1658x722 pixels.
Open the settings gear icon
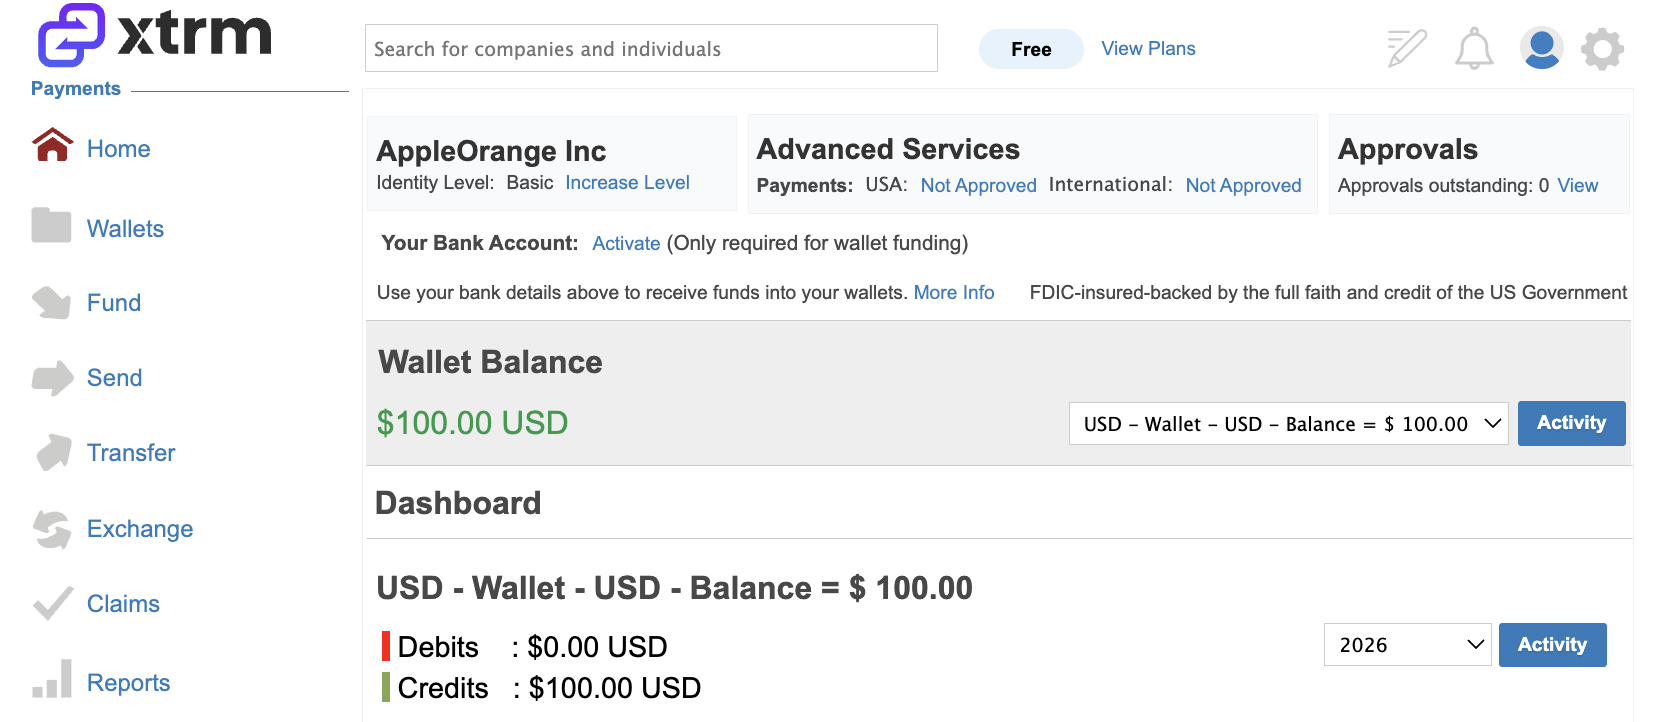1602,48
